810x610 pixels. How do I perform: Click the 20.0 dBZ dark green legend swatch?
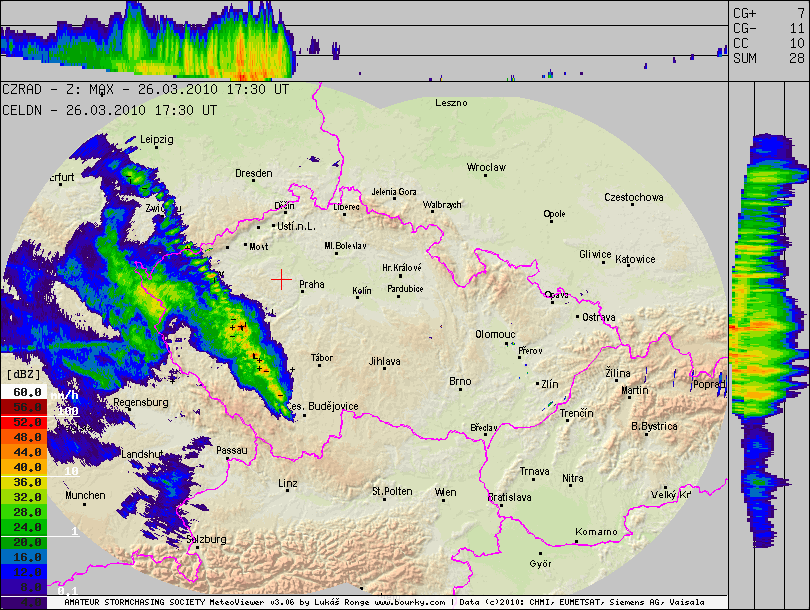coord(24,542)
